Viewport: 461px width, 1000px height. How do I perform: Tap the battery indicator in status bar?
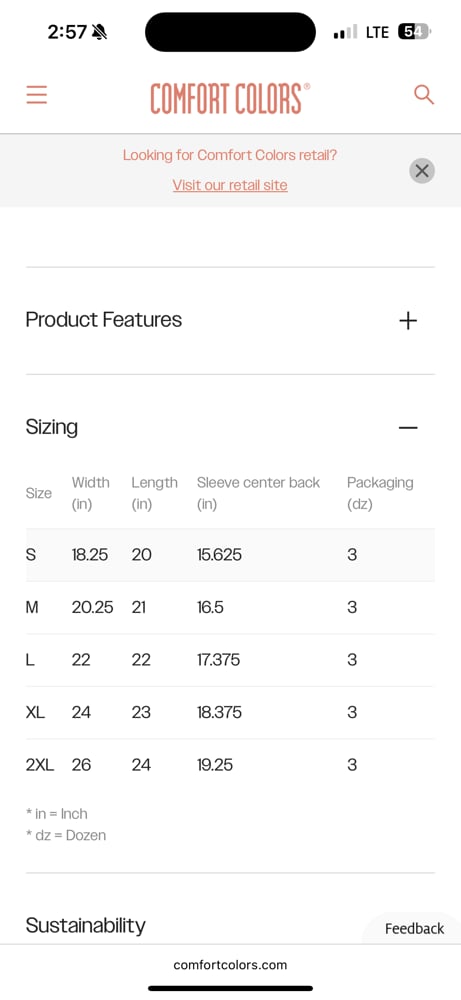tap(414, 32)
